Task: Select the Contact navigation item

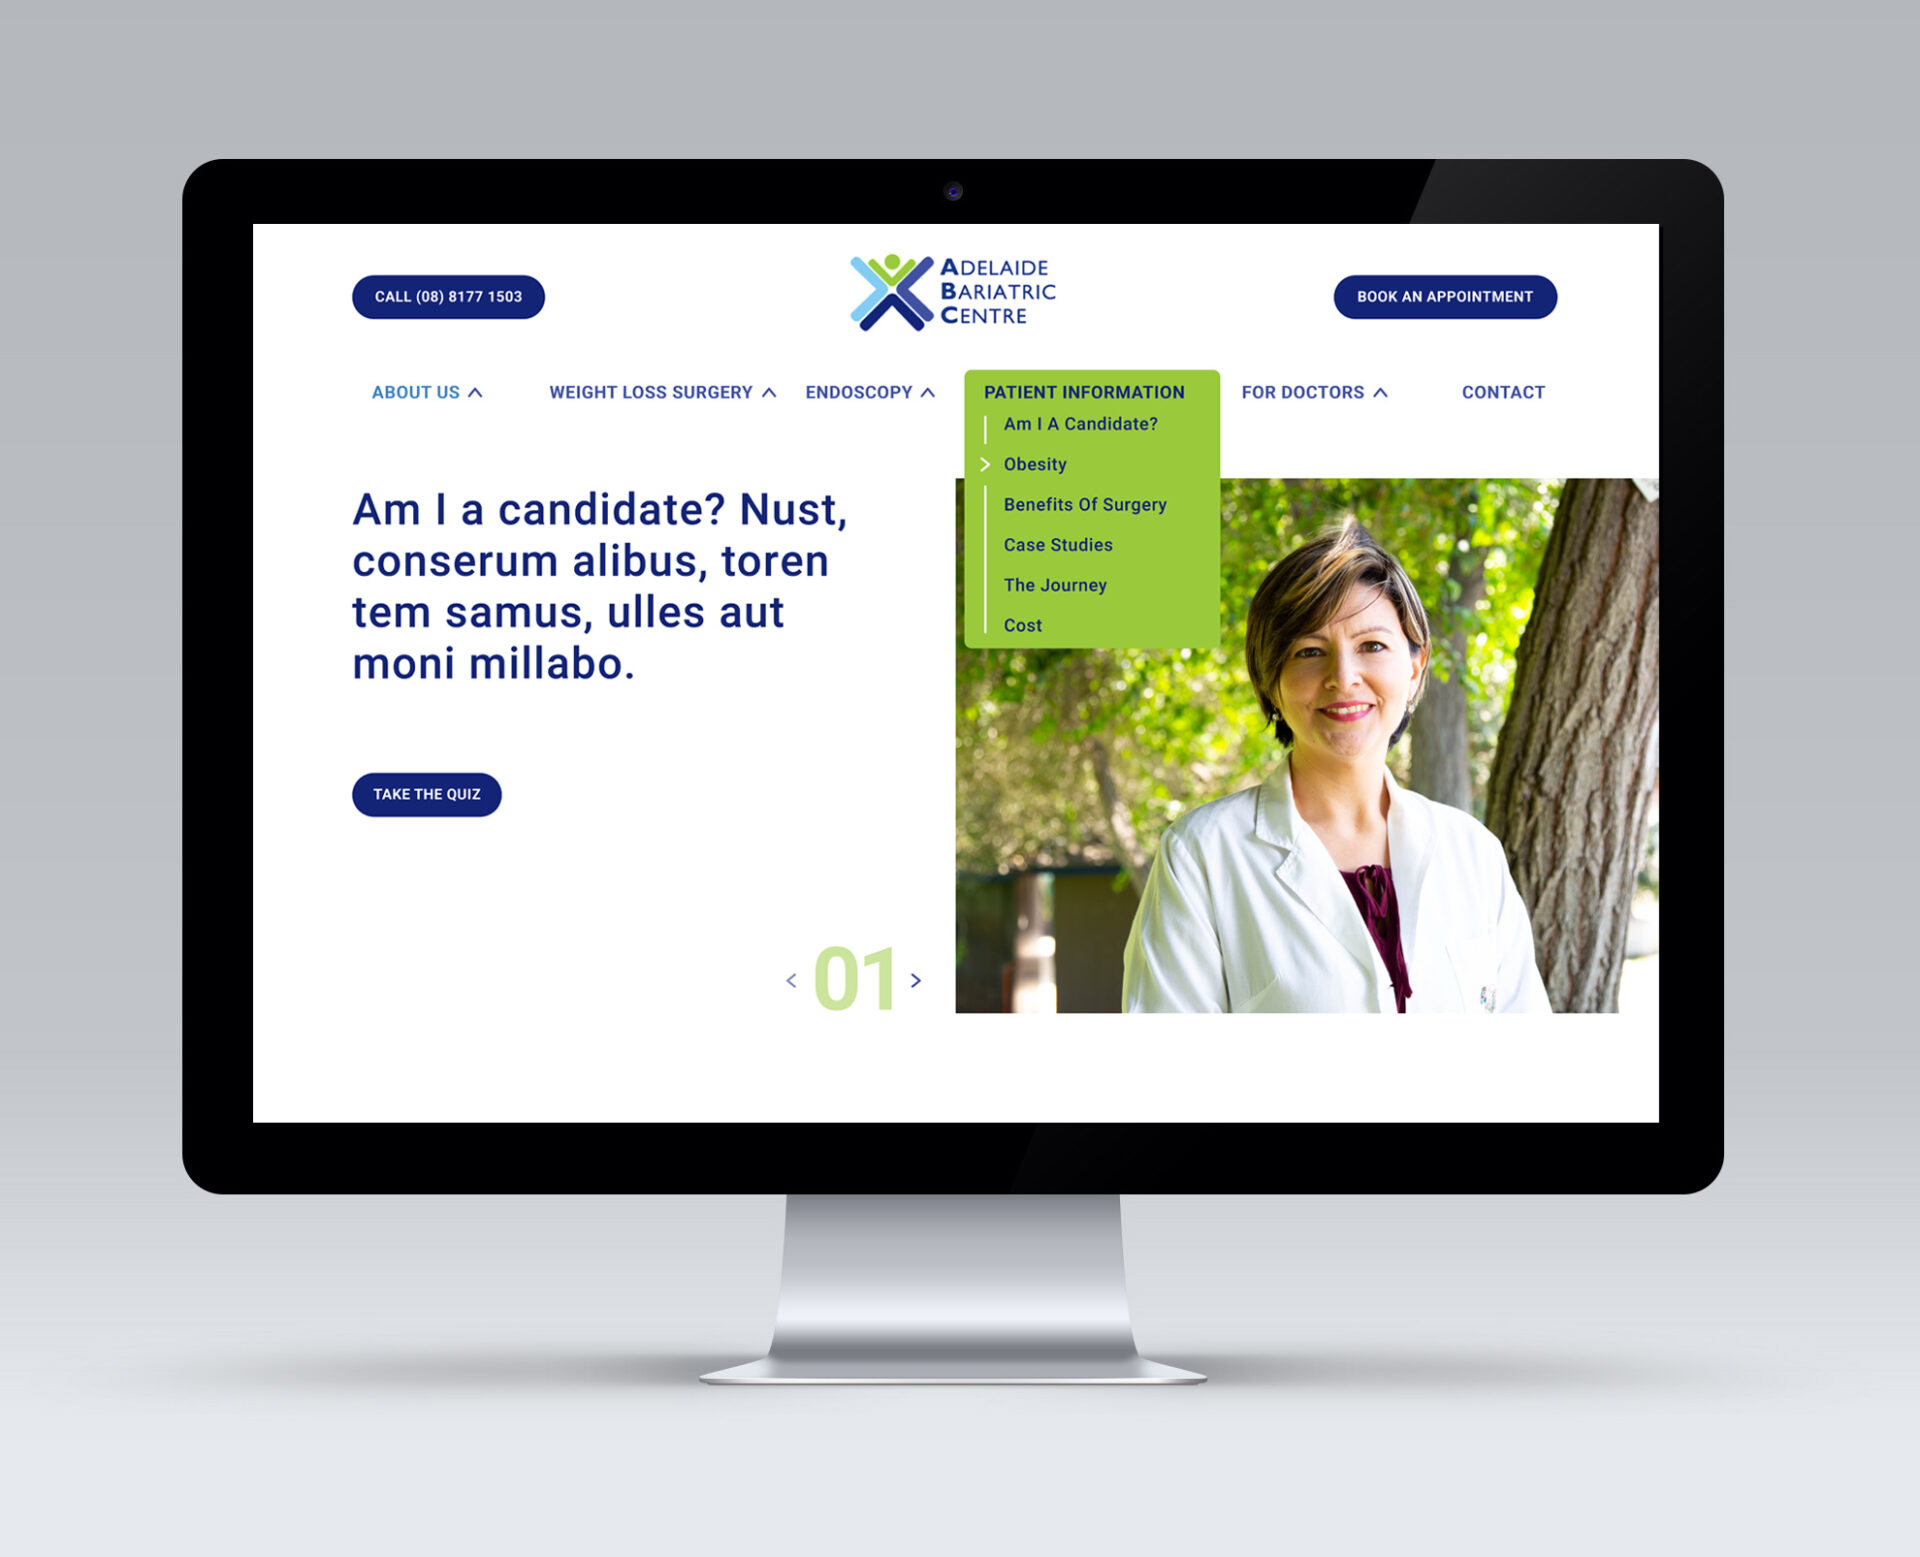Action: coord(1502,392)
